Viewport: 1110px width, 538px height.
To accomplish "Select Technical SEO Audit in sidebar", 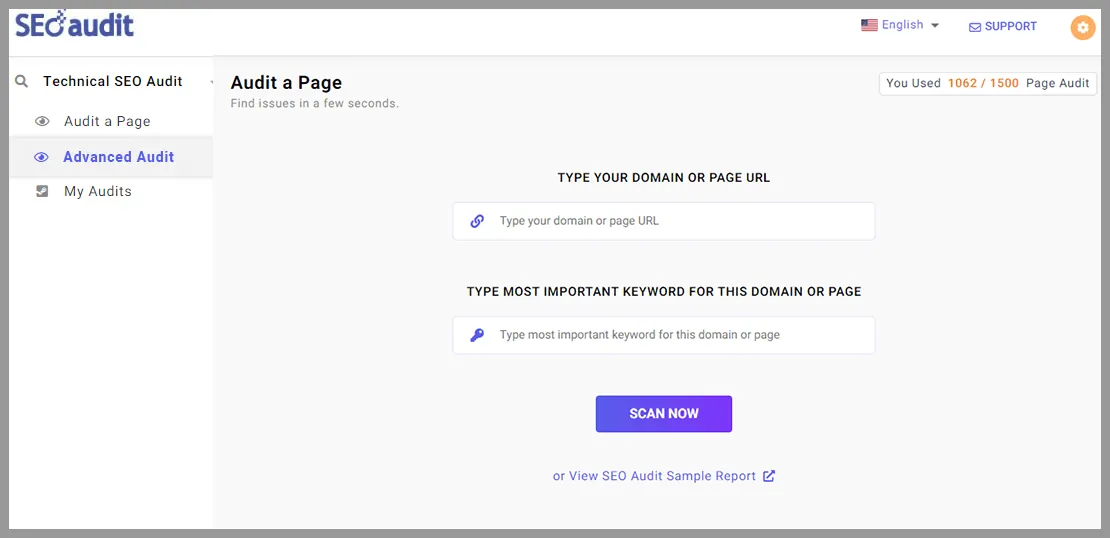I will 113,81.
